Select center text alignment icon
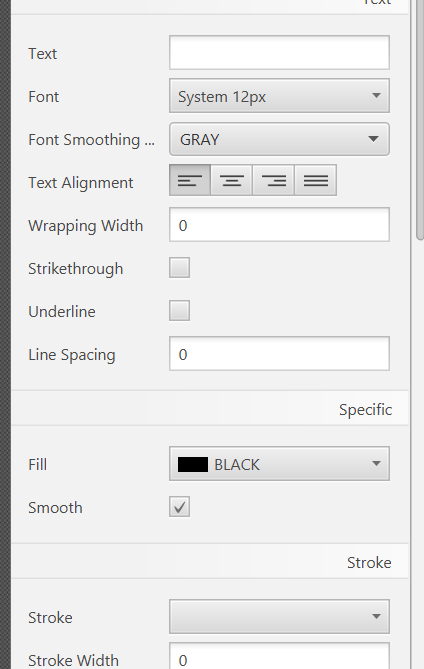The image size is (424, 669). pyautogui.click(x=231, y=180)
